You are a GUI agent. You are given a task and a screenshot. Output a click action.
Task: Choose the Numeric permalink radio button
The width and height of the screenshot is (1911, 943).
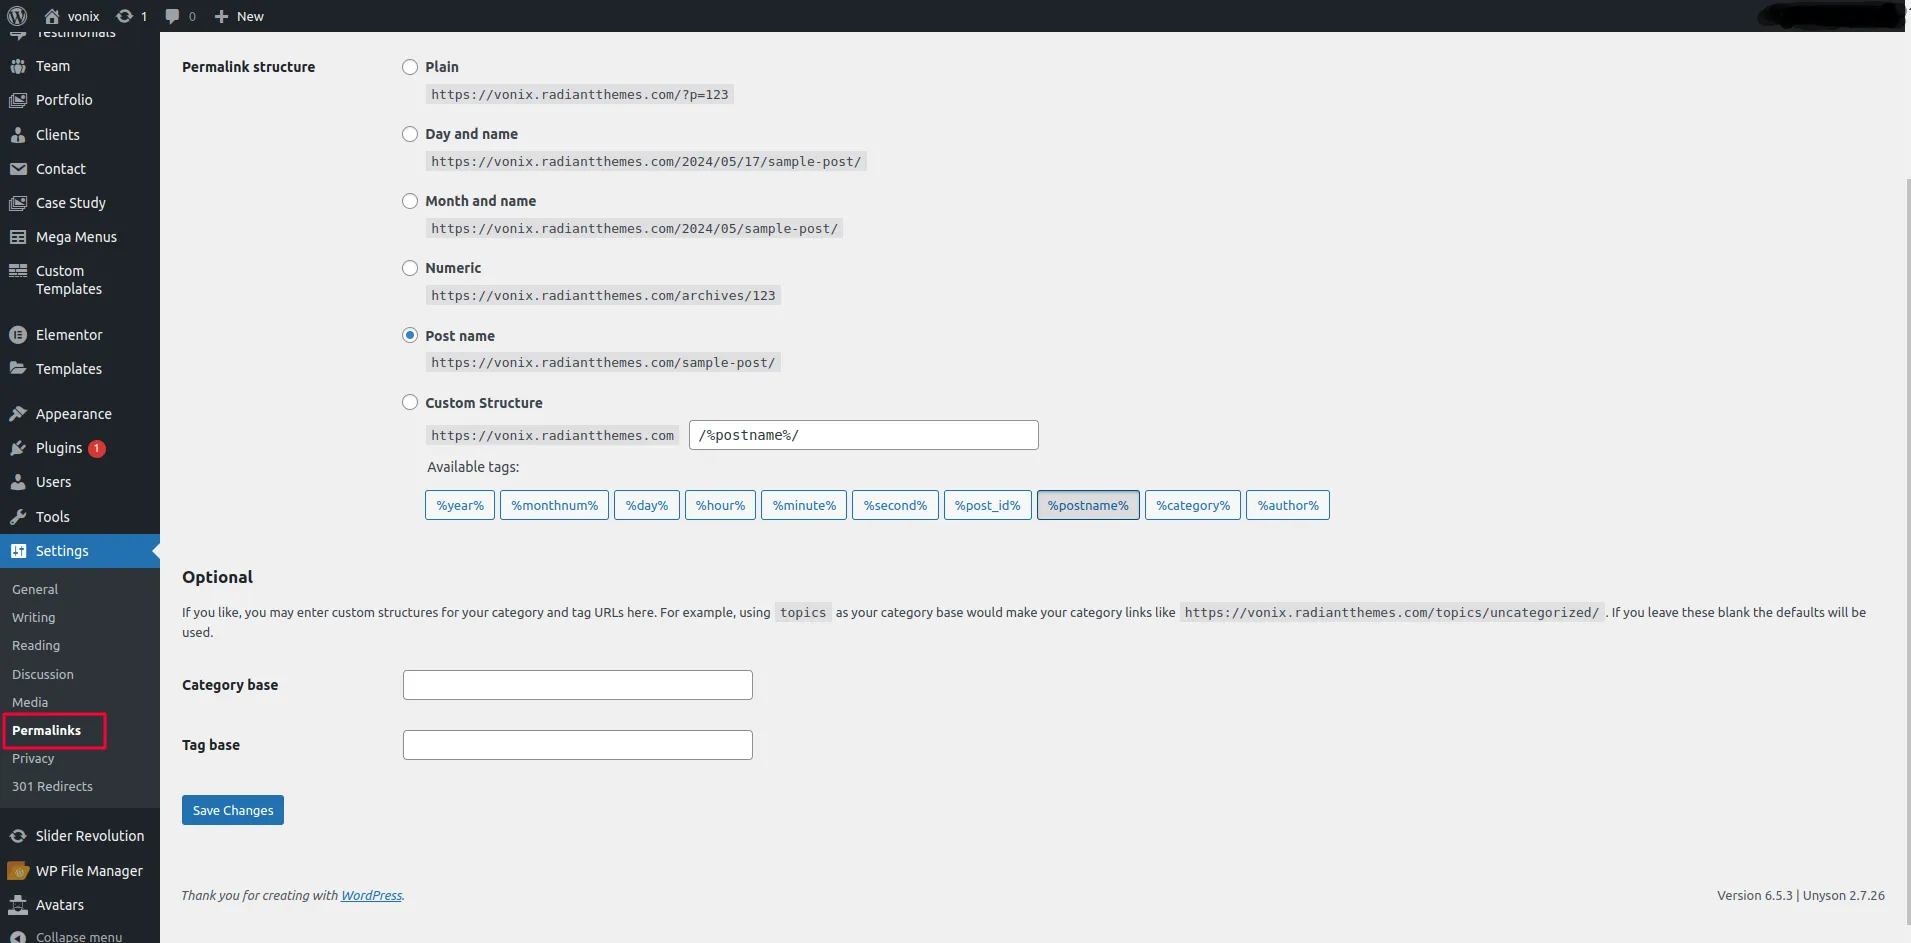click(x=410, y=268)
